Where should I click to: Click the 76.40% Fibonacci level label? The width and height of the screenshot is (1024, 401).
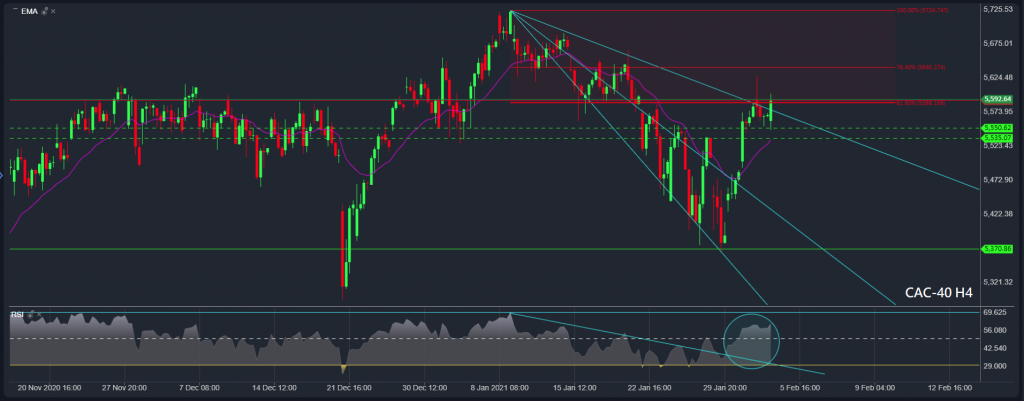920,68
